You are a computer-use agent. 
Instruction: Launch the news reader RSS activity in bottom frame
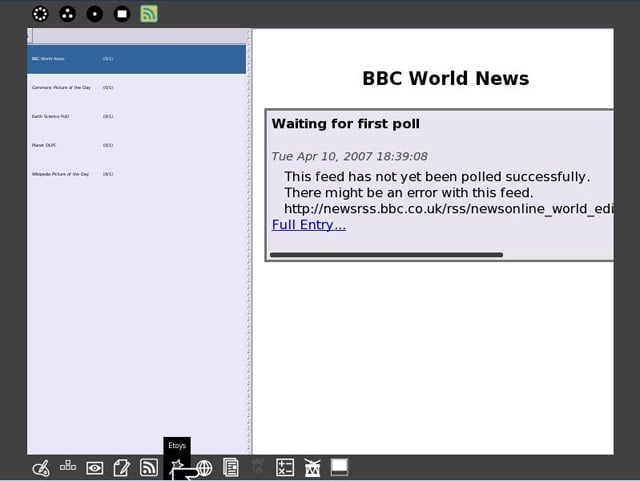pyautogui.click(x=149, y=468)
